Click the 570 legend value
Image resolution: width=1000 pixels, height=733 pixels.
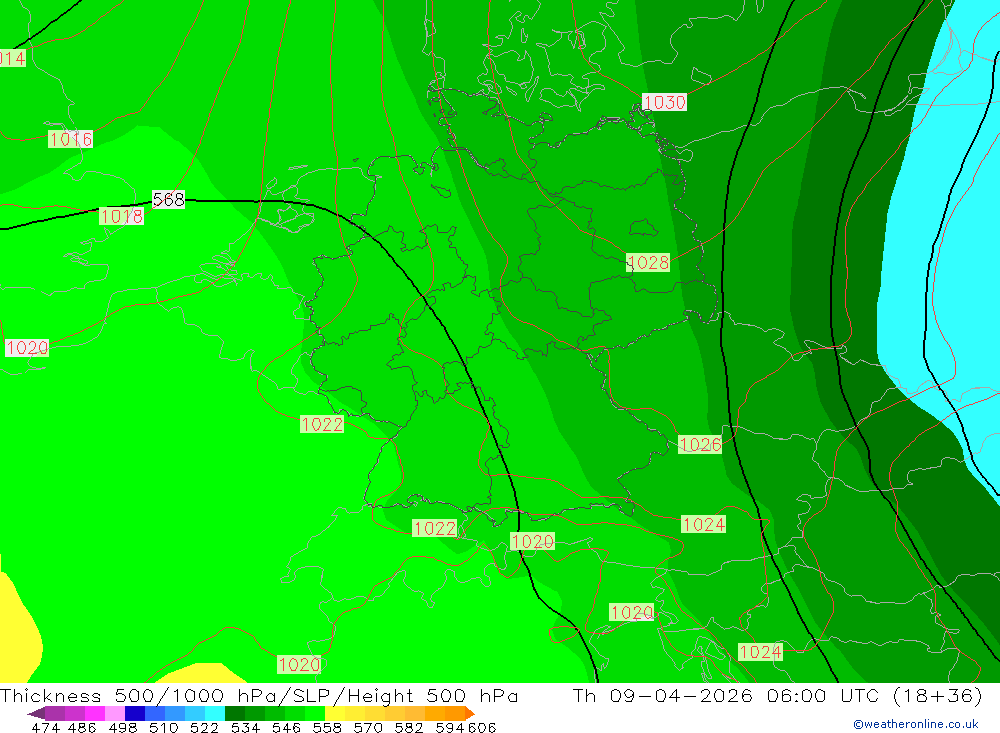[367, 728]
